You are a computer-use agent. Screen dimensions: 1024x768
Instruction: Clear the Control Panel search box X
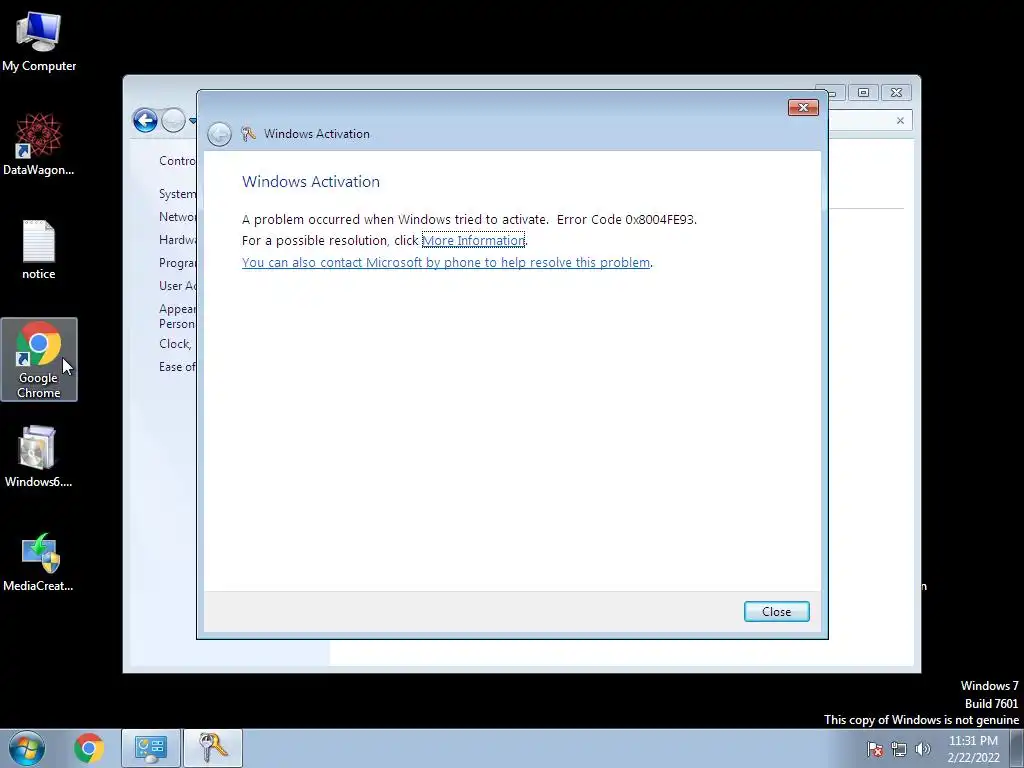(x=900, y=121)
